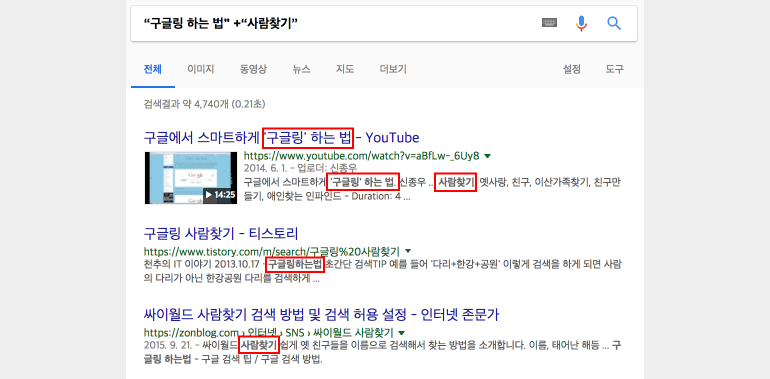Open 설정 search settings
Viewport: 770px width, 379px height.
click(x=572, y=69)
